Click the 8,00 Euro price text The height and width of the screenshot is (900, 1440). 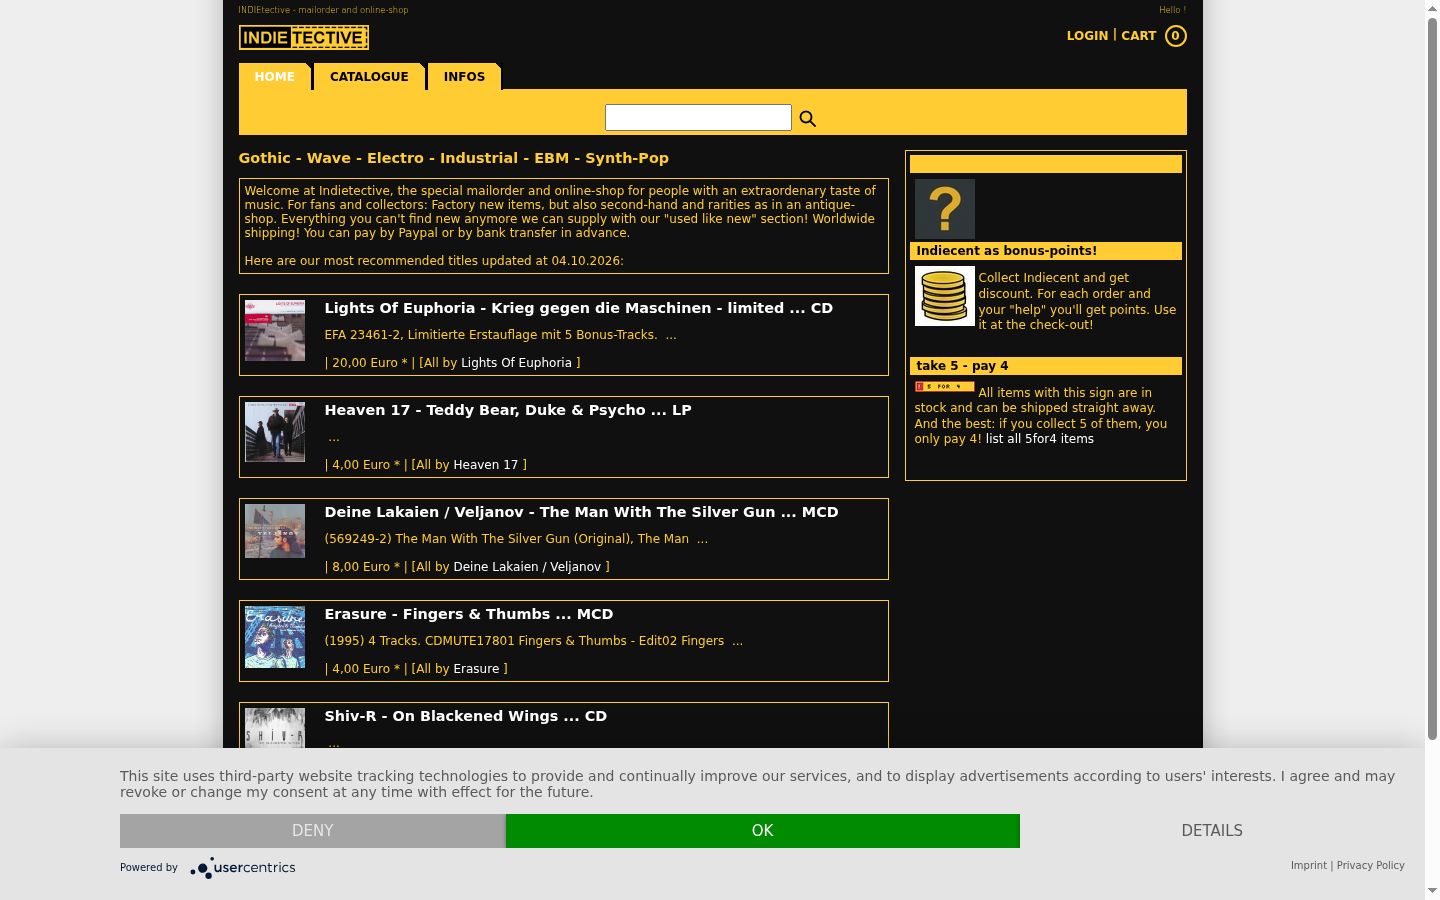click(x=361, y=567)
